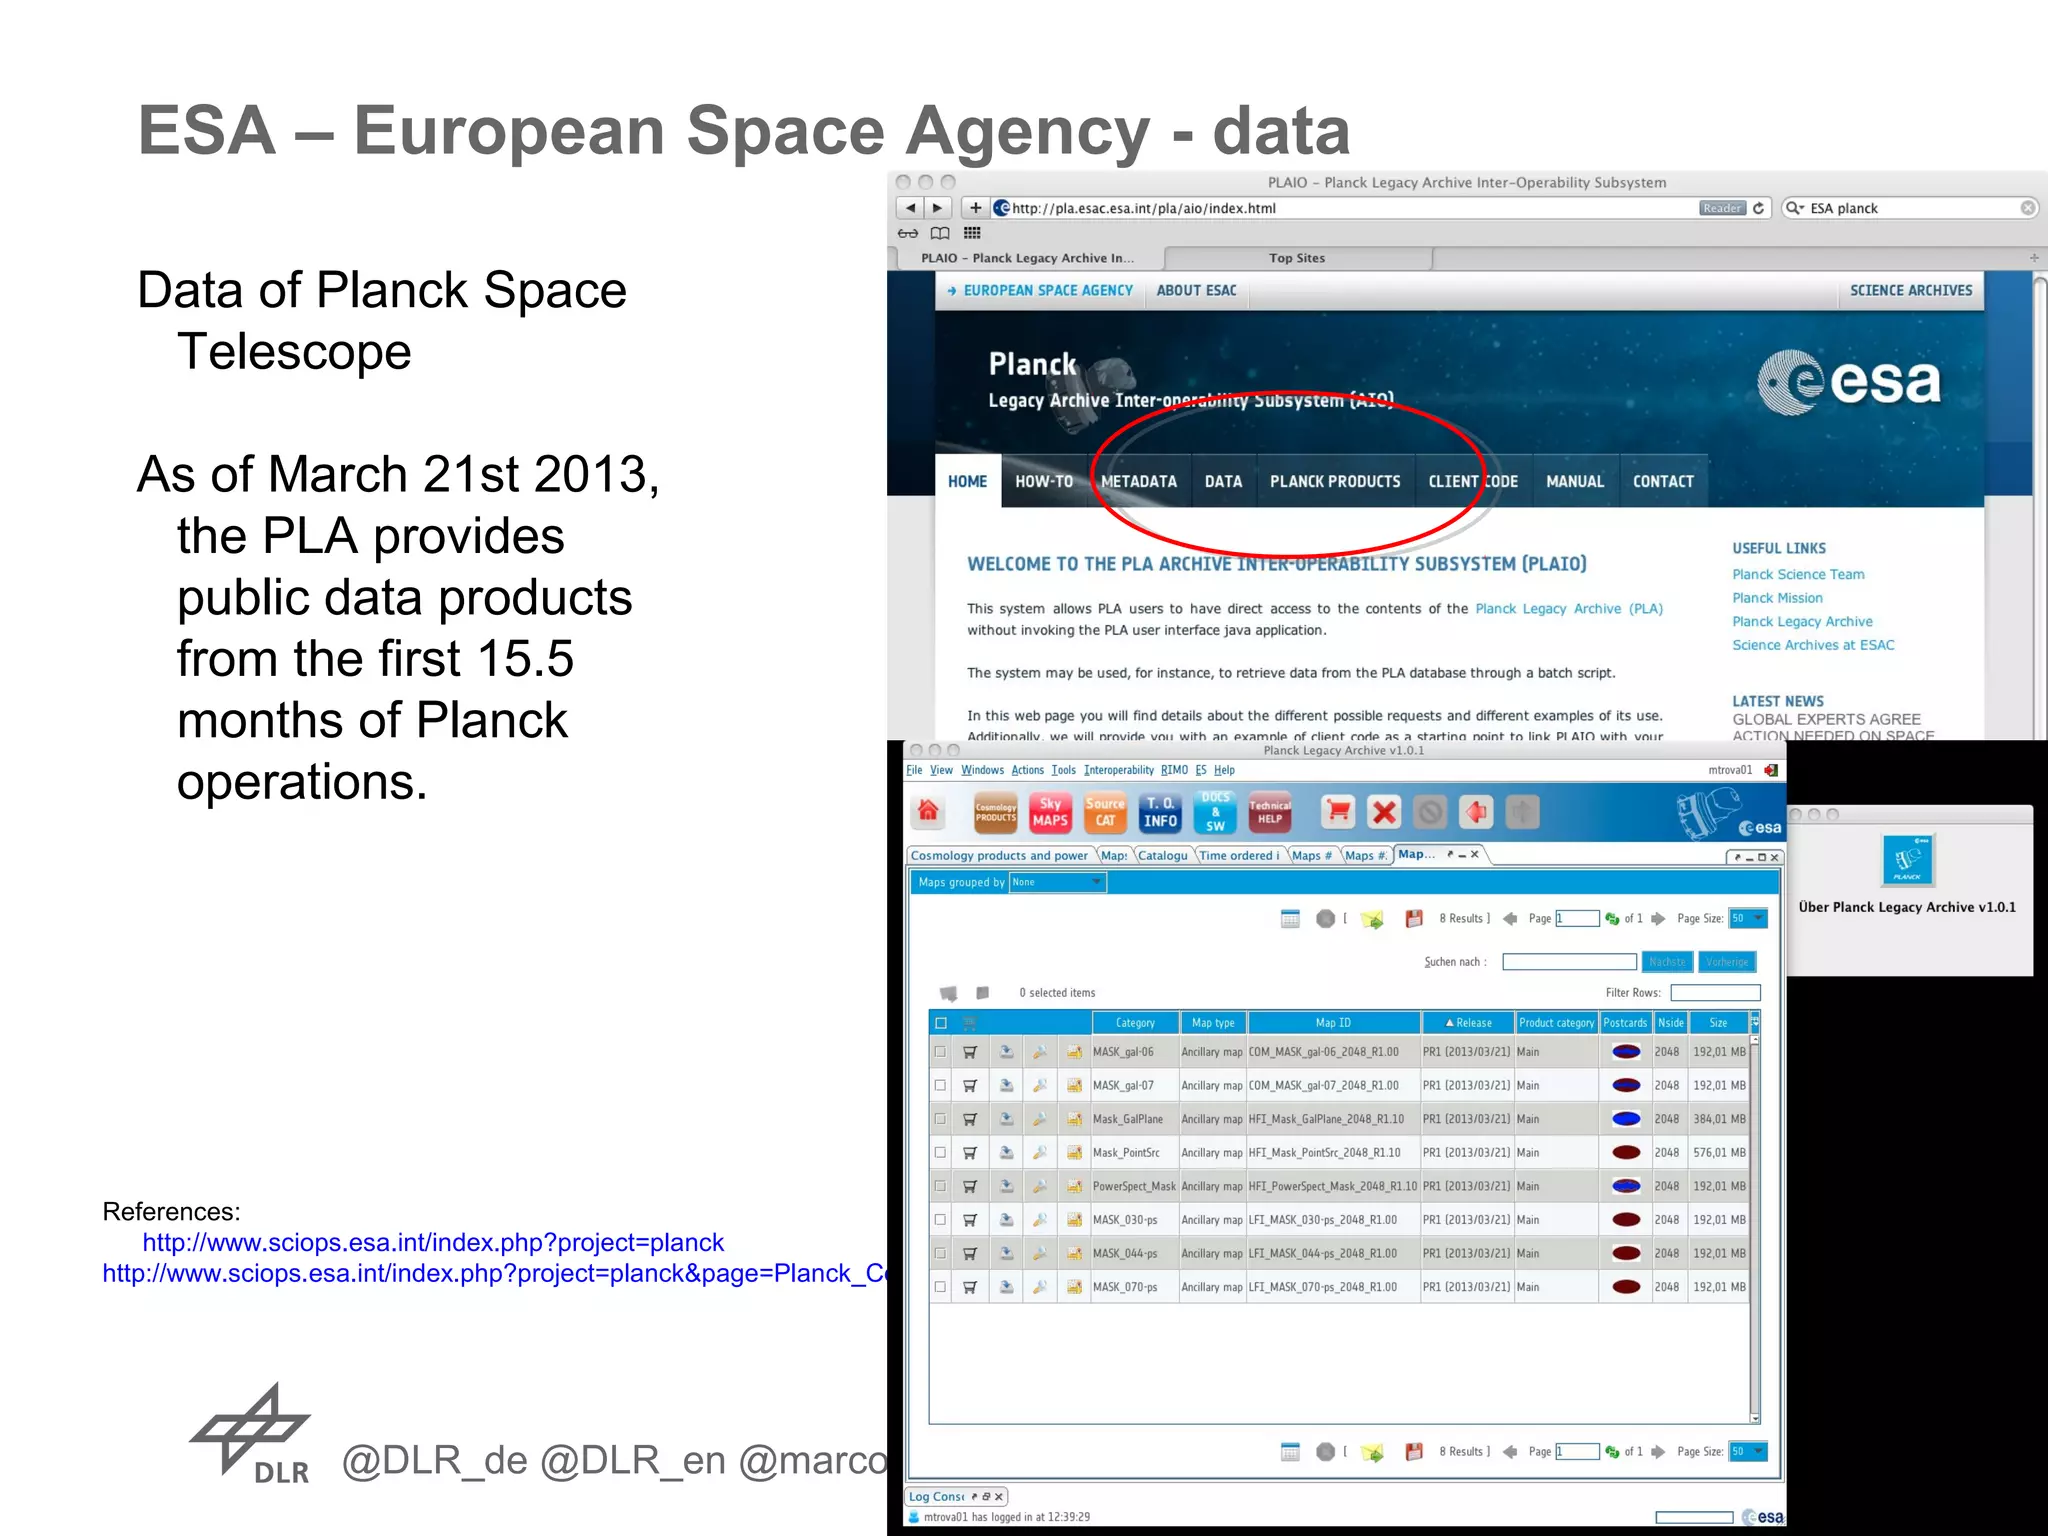Image resolution: width=2048 pixels, height=1536 pixels.
Task: Open Technical Help toolbar button
Action: (1270, 812)
